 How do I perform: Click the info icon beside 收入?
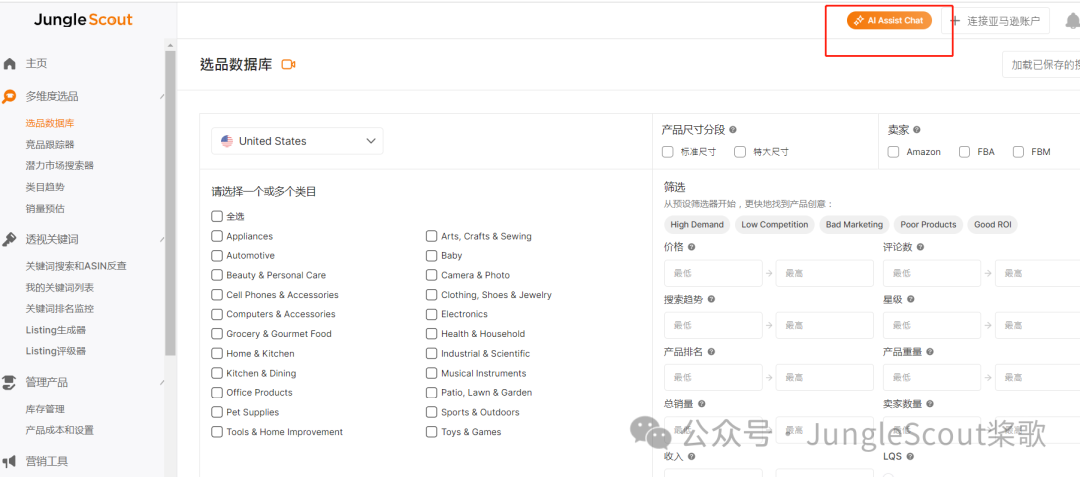click(691, 456)
